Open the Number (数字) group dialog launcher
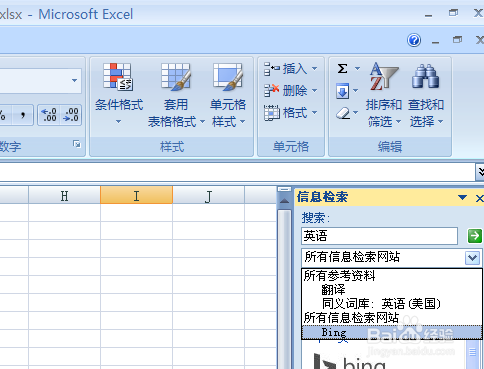This screenshot has width=484, height=369. [77, 144]
